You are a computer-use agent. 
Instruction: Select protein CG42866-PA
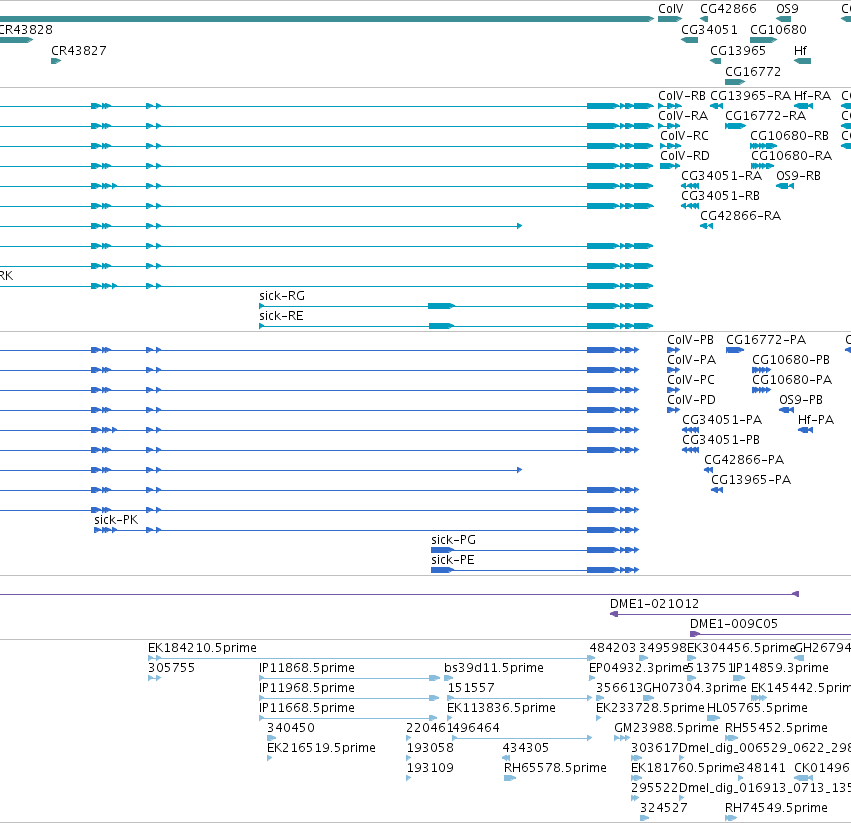[744, 460]
